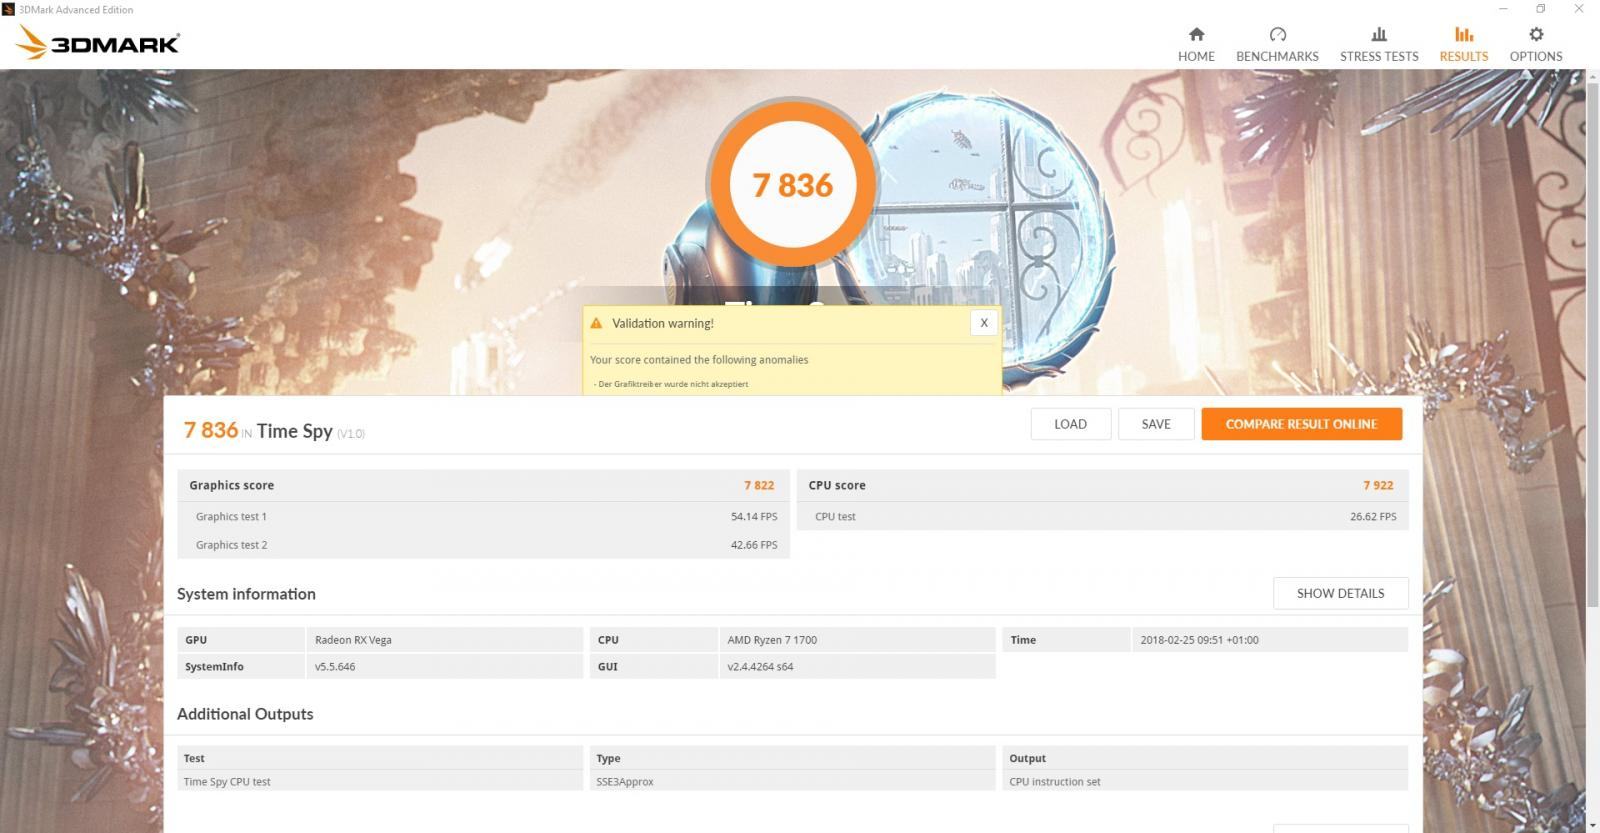Click the 54.14 FPS value
The image size is (1600, 833).
[x=754, y=517]
